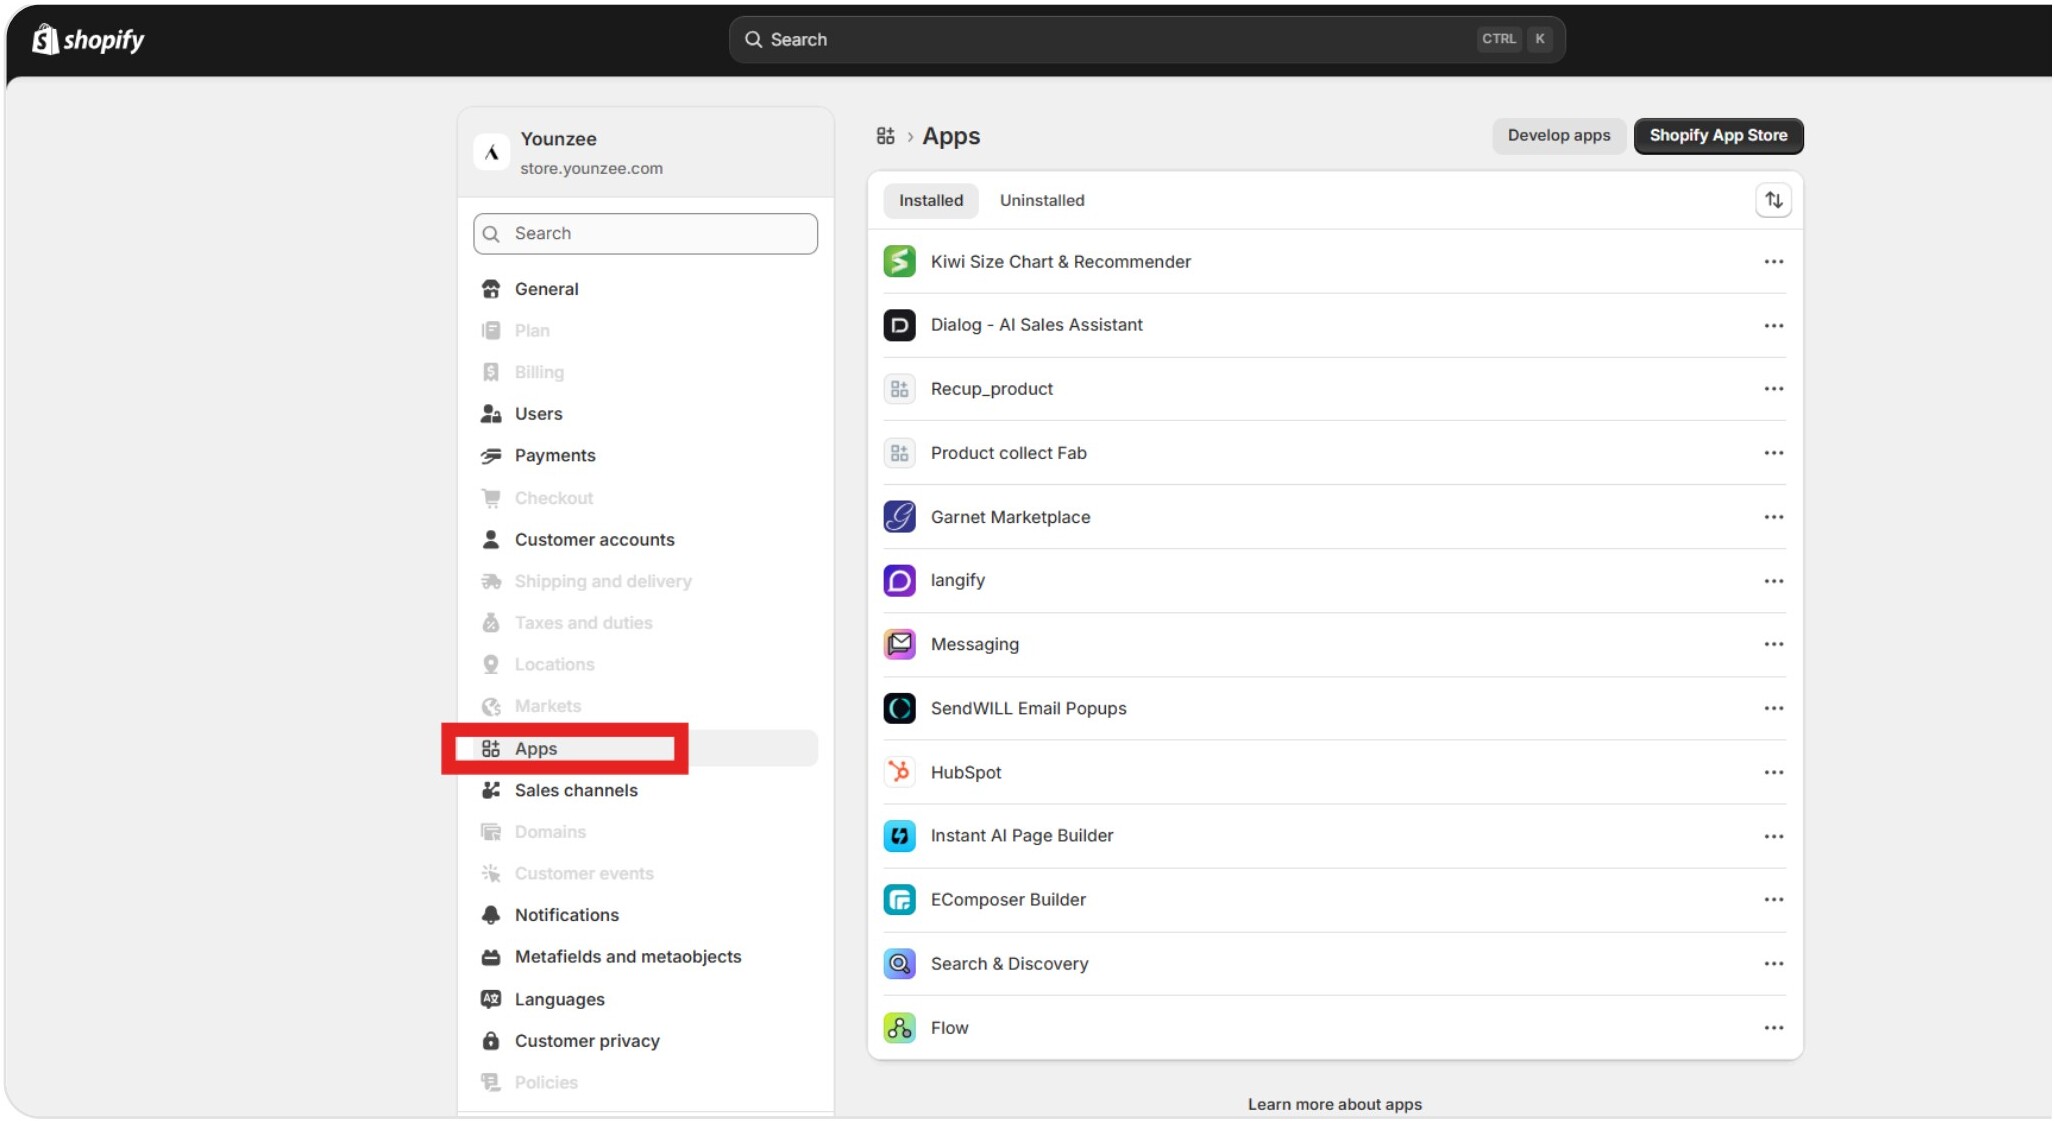Open the Kiwi Size Chart app icon
The height and width of the screenshot is (1121, 2054).
tap(899, 261)
